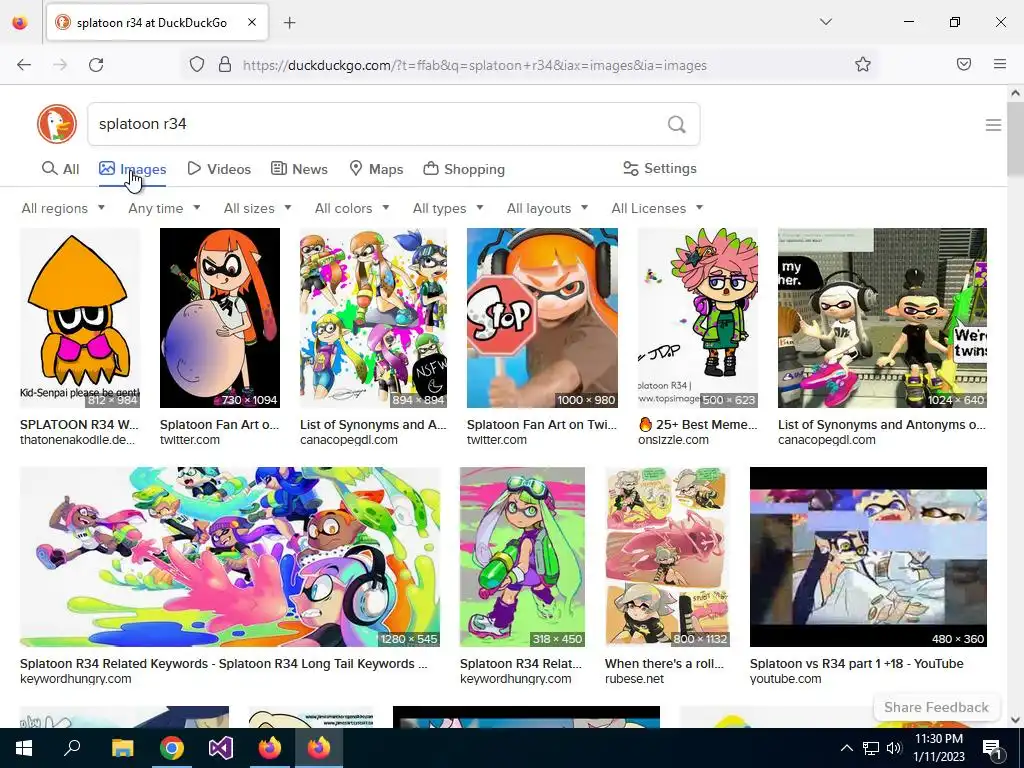The width and height of the screenshot is (1024, 768).
Task: Click the page scrollbar up arrow
Action: [1016, 93]
